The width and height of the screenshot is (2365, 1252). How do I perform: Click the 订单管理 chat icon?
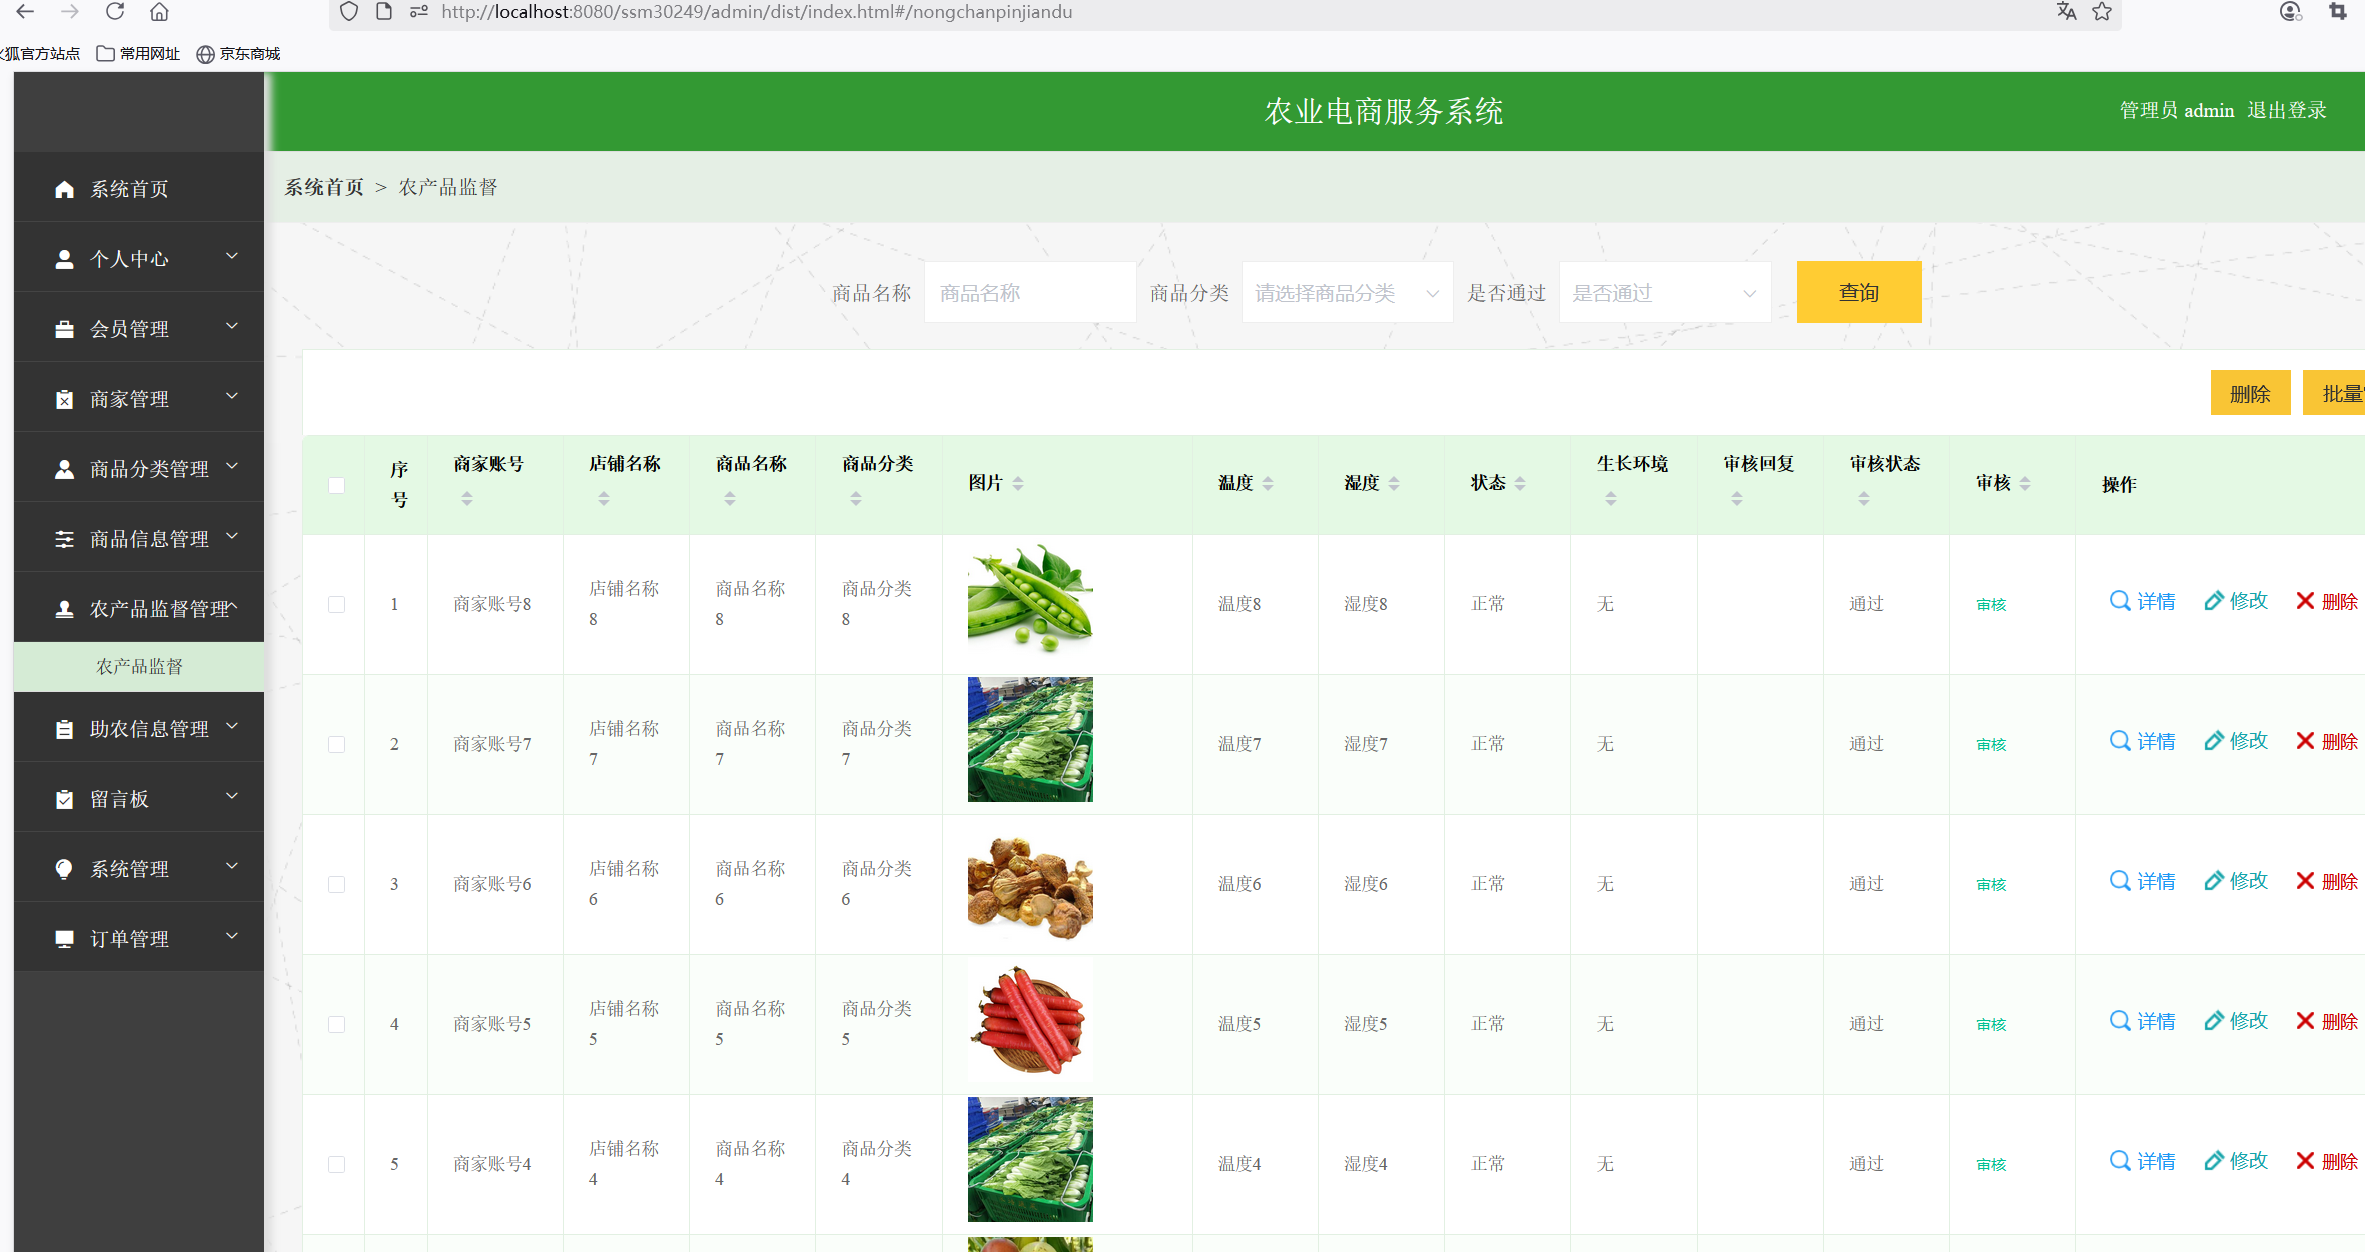click(64, 938)
